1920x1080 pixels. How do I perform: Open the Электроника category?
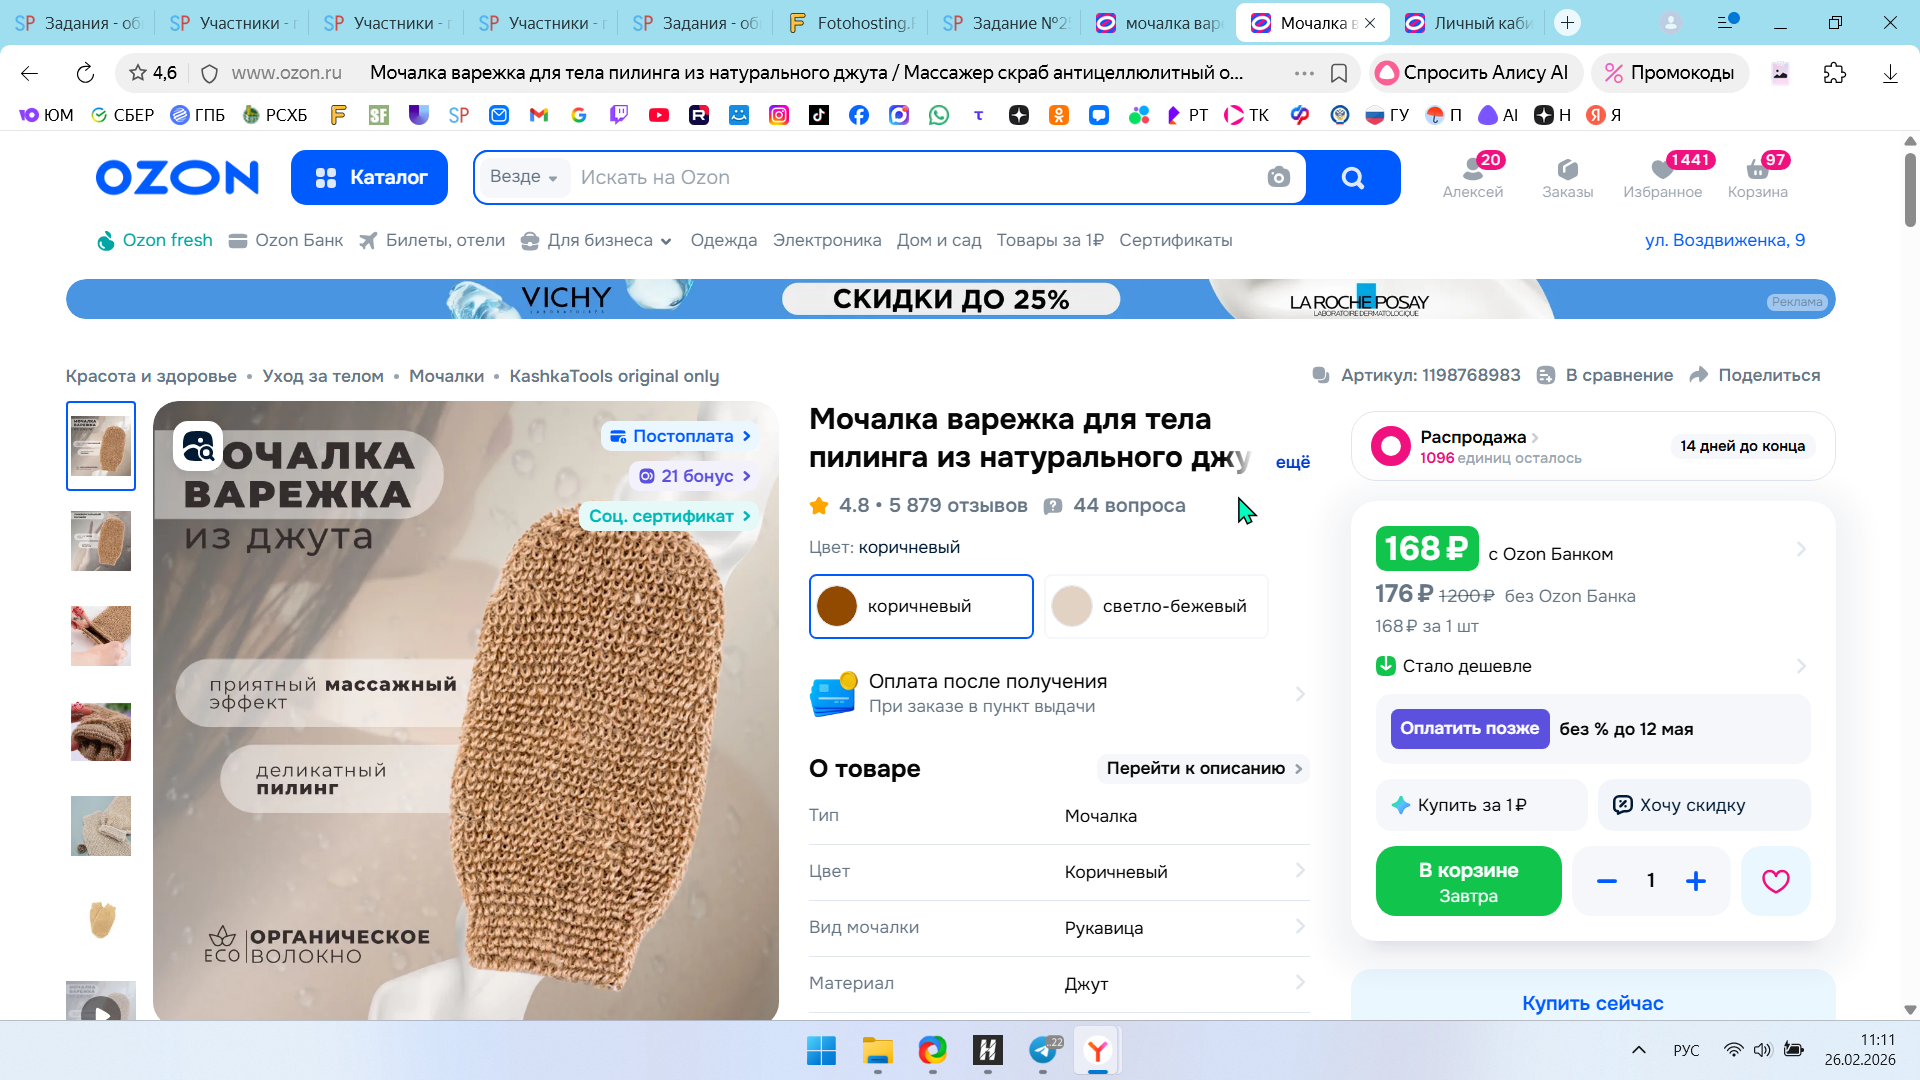coord(827,240)
